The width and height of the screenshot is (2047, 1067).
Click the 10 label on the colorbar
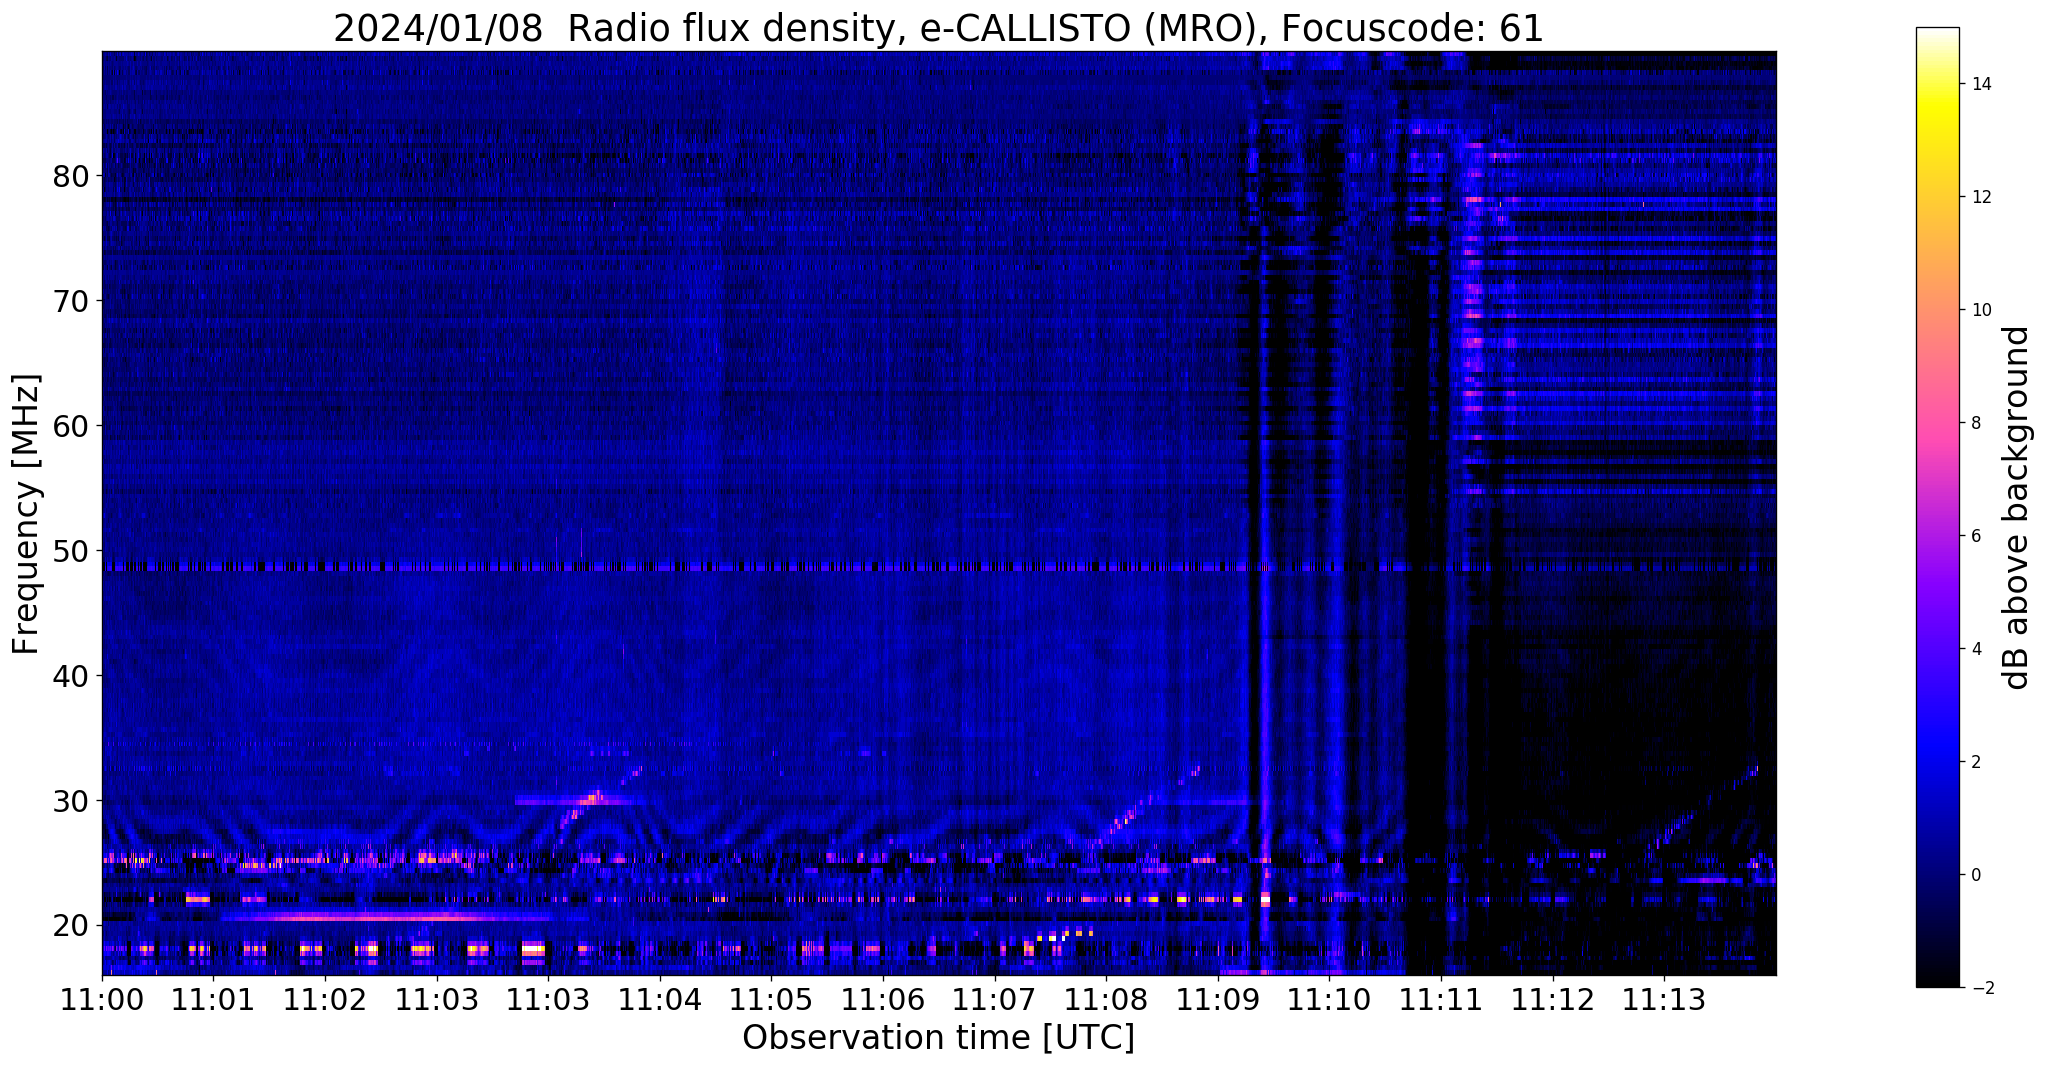[x=1981, y=310]
